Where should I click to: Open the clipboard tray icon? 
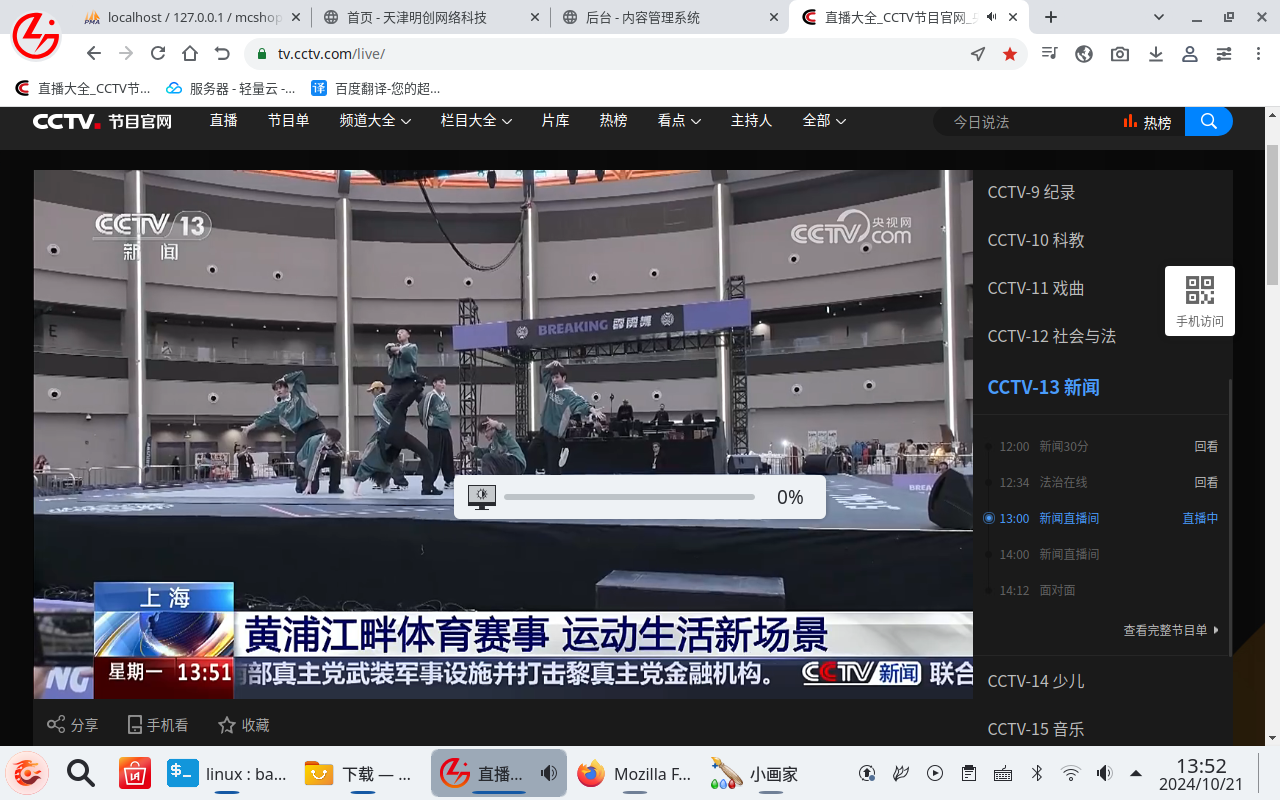pyautogui.click(x=968, y=773)
